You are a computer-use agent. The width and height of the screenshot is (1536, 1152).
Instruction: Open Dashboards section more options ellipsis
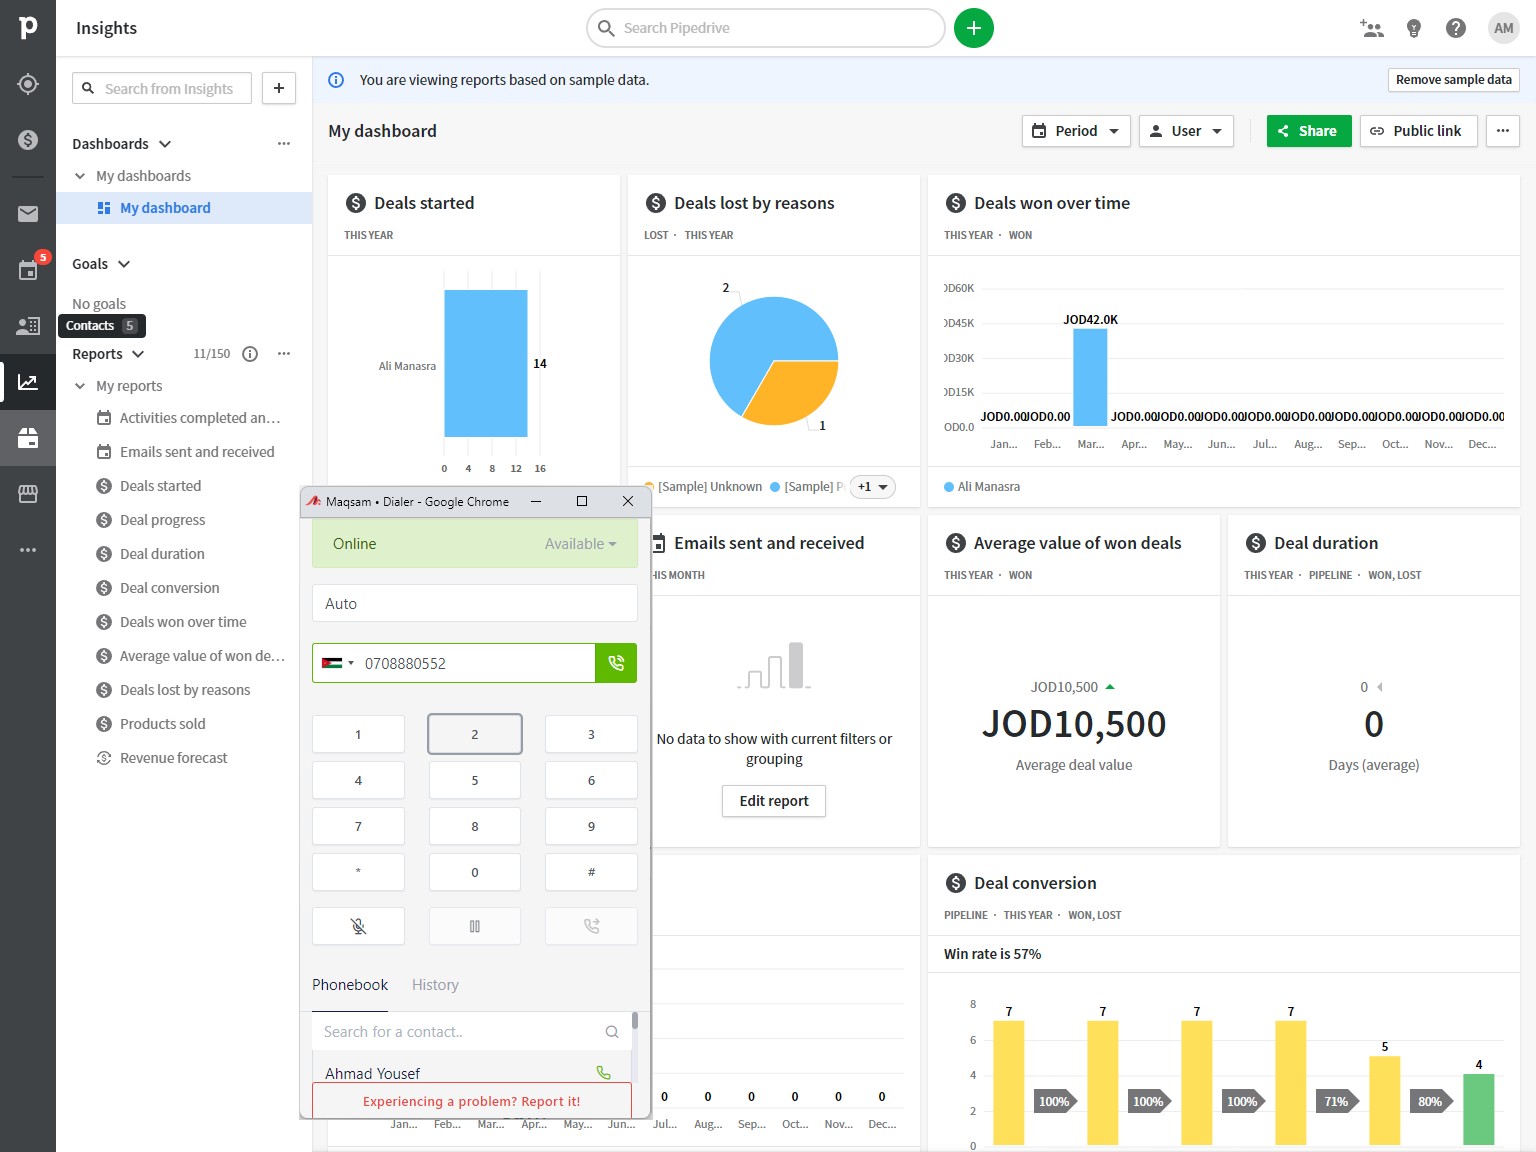284,144
